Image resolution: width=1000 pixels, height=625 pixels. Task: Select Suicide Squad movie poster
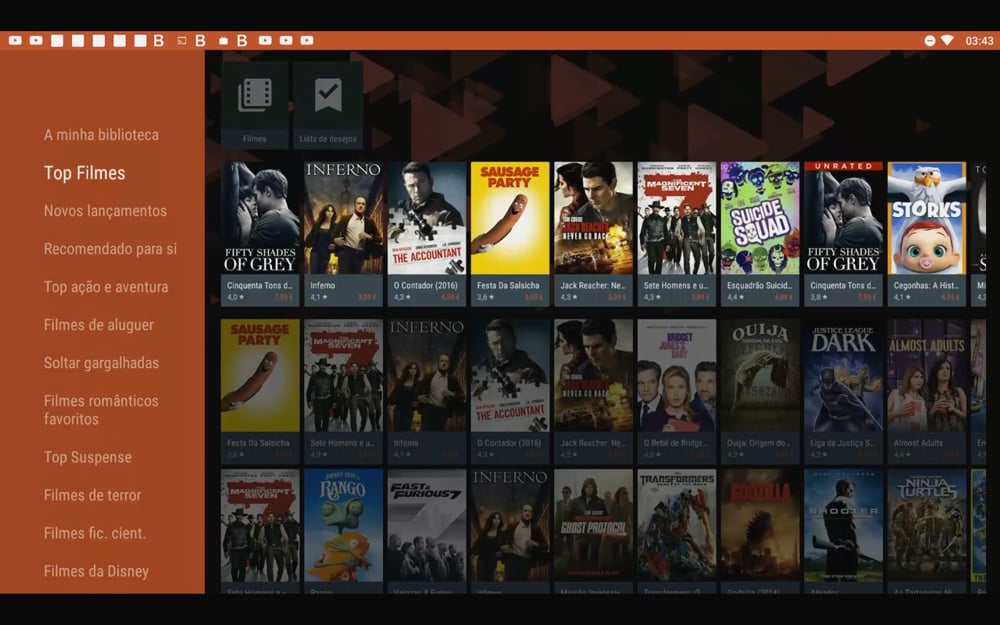coord(760,218)
